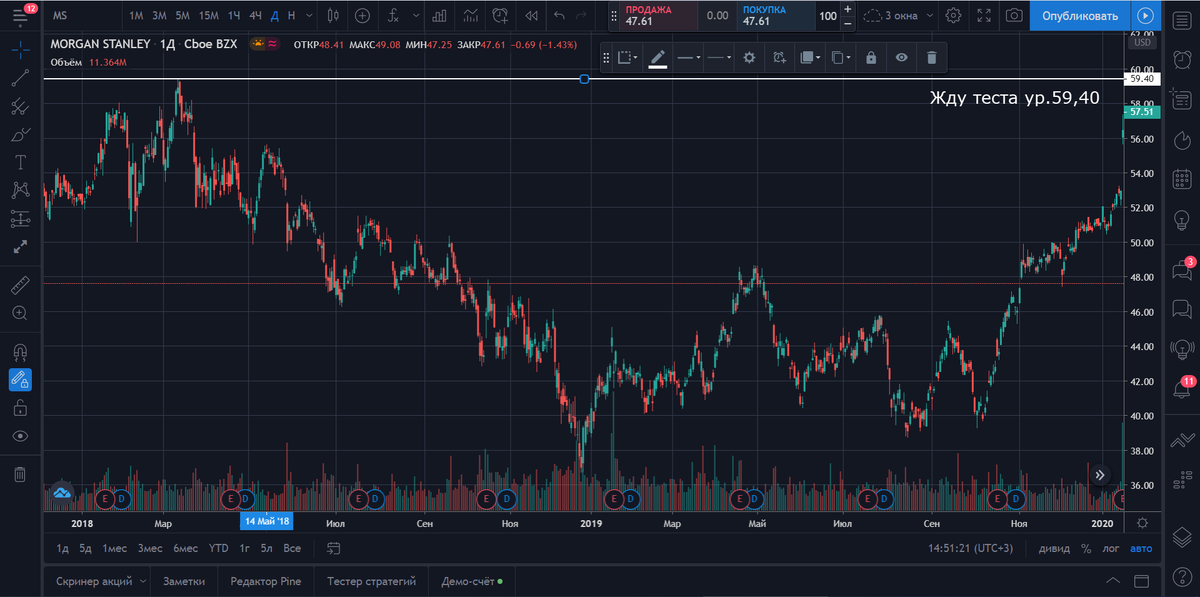Select the brush geometric shapes tool
The height and width of the screenshot is (597, 1200).
[20, 134]
